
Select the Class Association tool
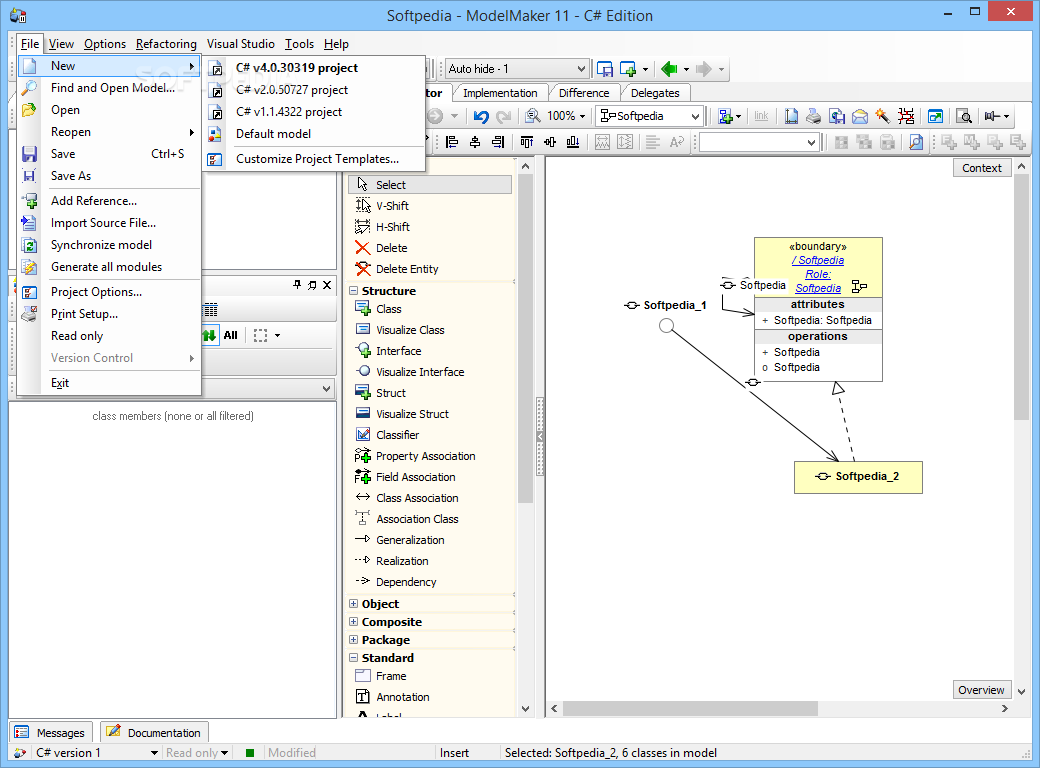coord(417,498)
